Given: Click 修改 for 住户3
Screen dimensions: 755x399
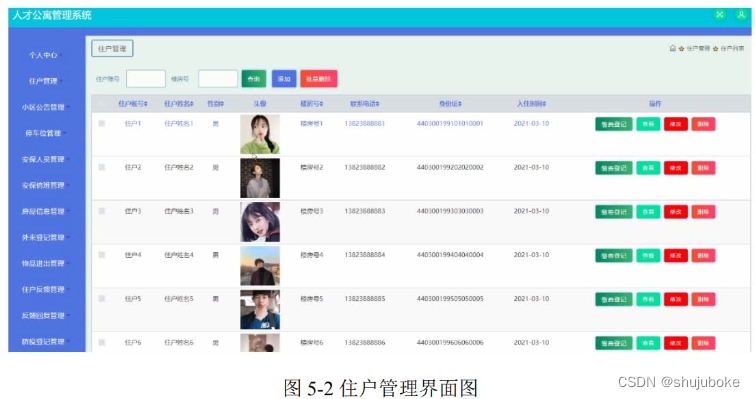Looking at the screenshot, I should click(676, 212).
